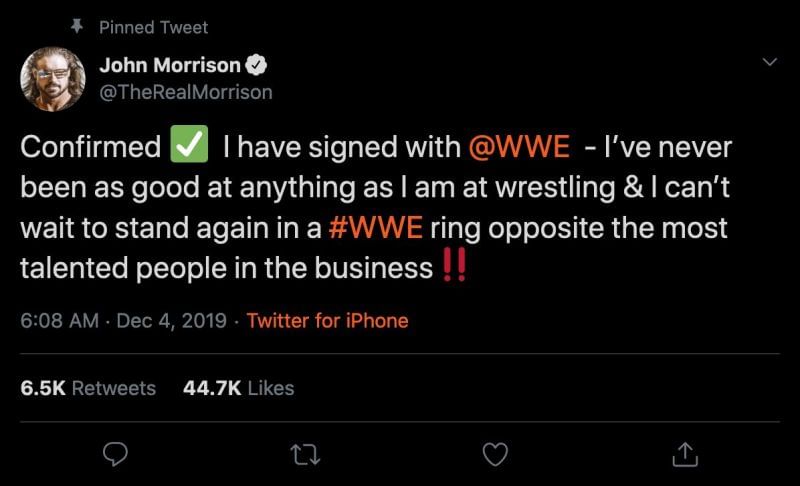Click the Pinned Tweet label

pyautogui.click(x=154, y=27)
